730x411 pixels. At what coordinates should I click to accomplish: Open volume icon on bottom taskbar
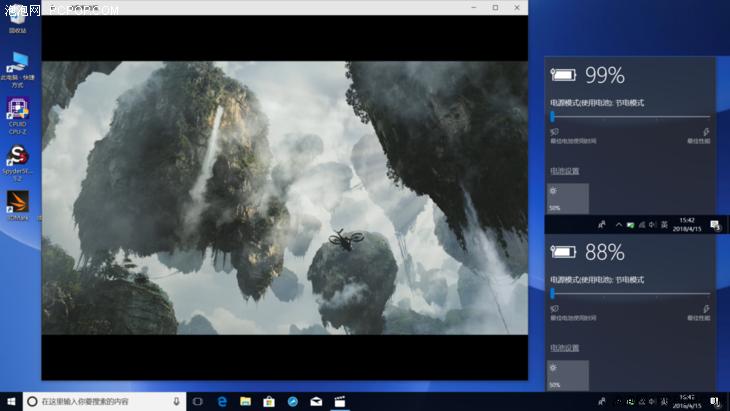653,402
